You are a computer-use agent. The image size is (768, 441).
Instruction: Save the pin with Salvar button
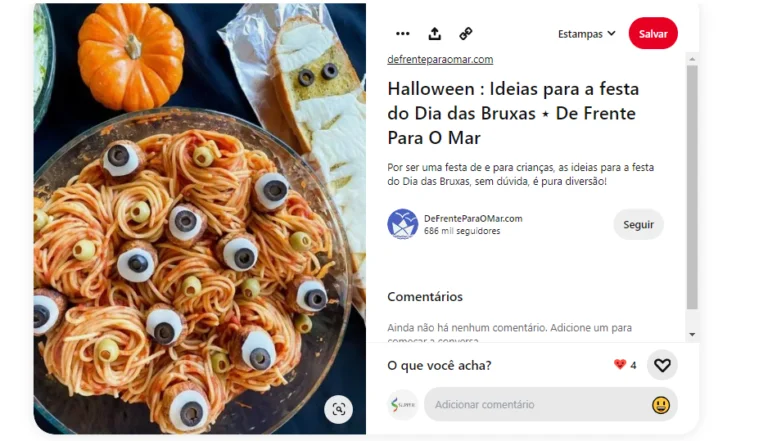click(653, 34)
